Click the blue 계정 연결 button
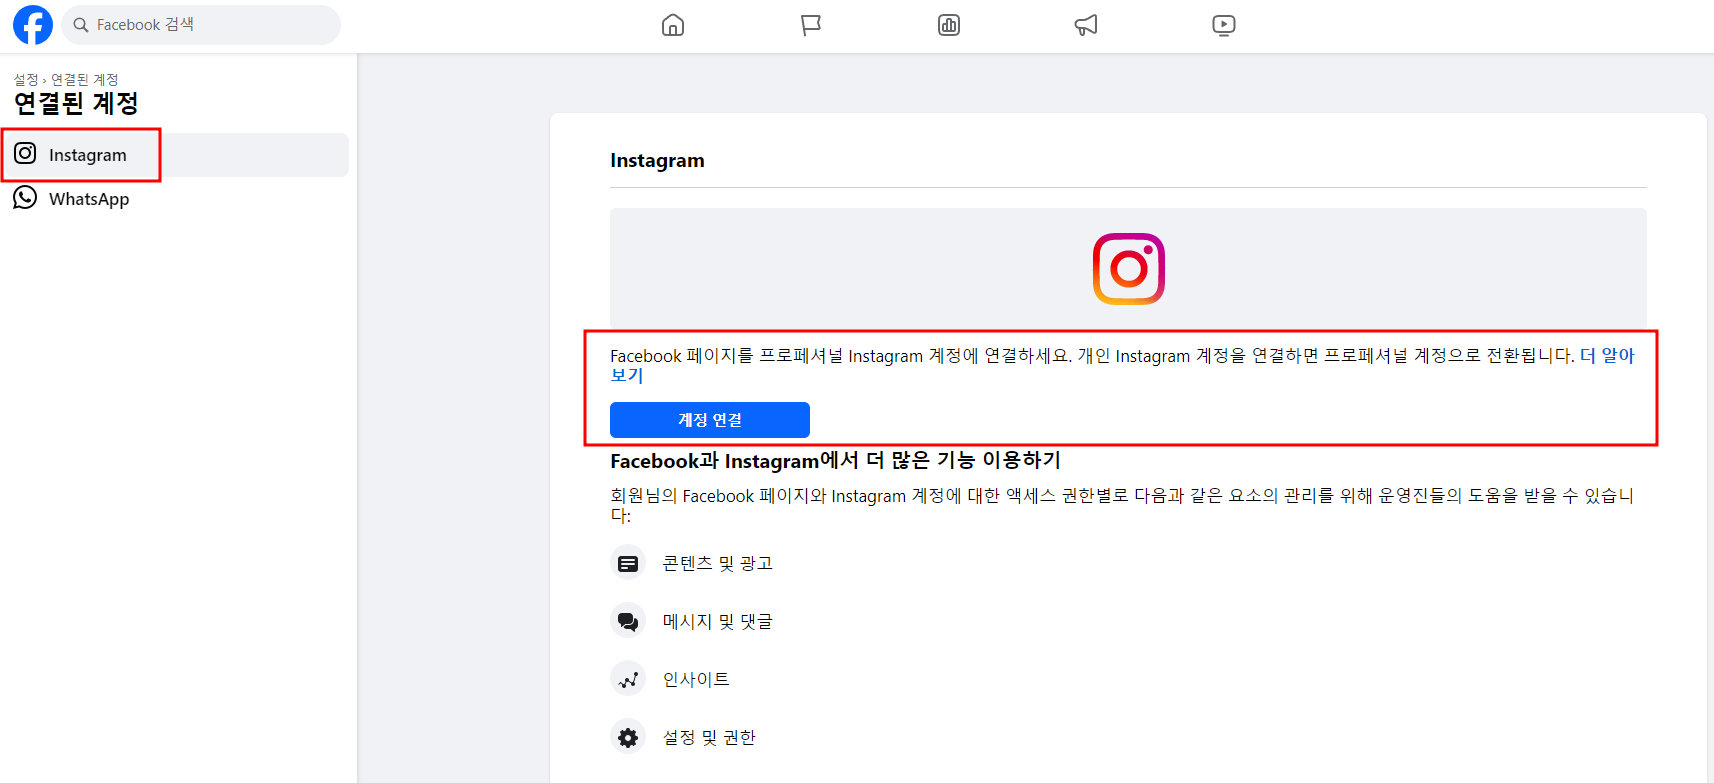 tap(710, 420)
